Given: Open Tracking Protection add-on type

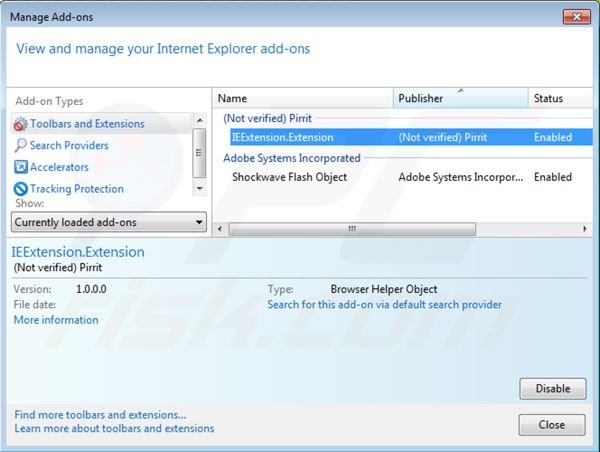Looking at the screenshot, I should click(77, 189).
